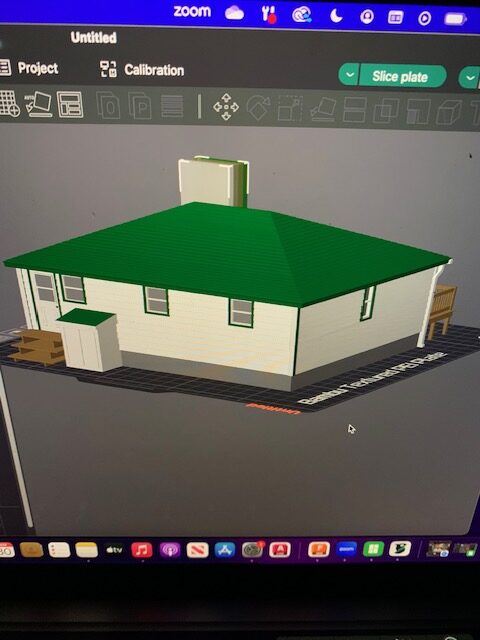The height and width of the screenshot is (640, 480).
Task: Click the fork and knife menu bar icon
Action: [269, 14]
